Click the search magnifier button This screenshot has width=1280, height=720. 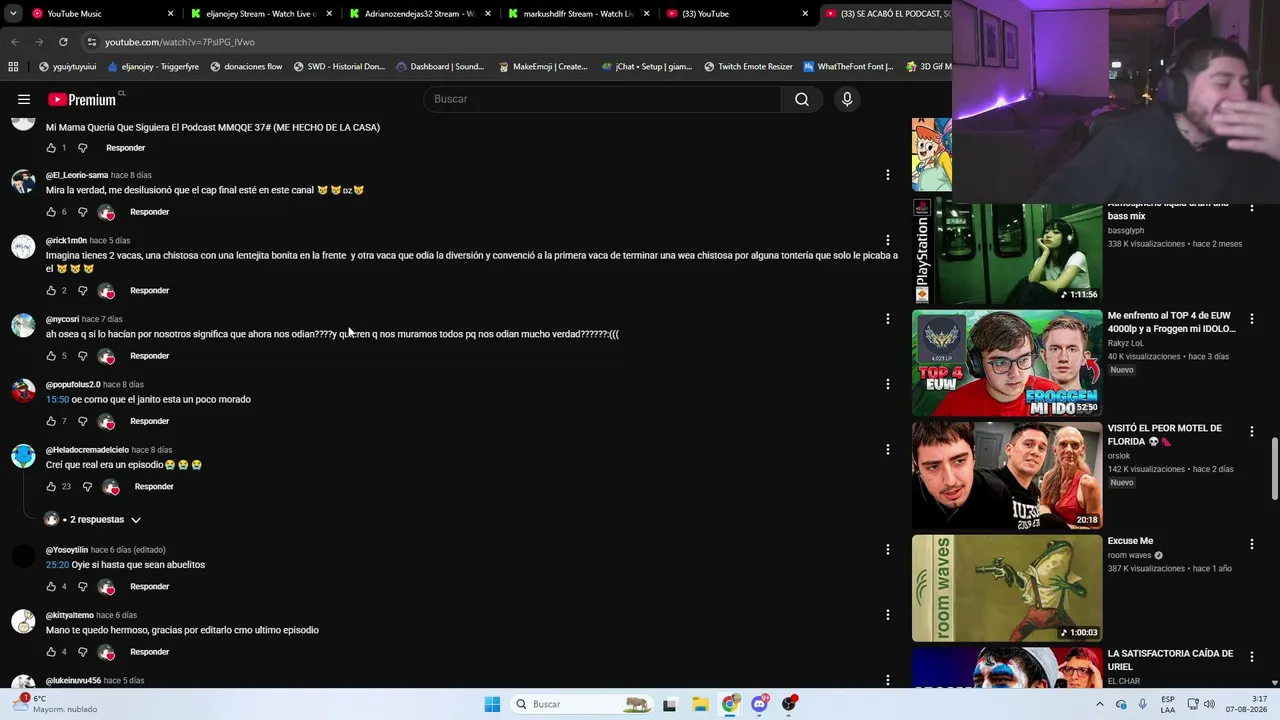pyautogui.click(x=802, y=99)
